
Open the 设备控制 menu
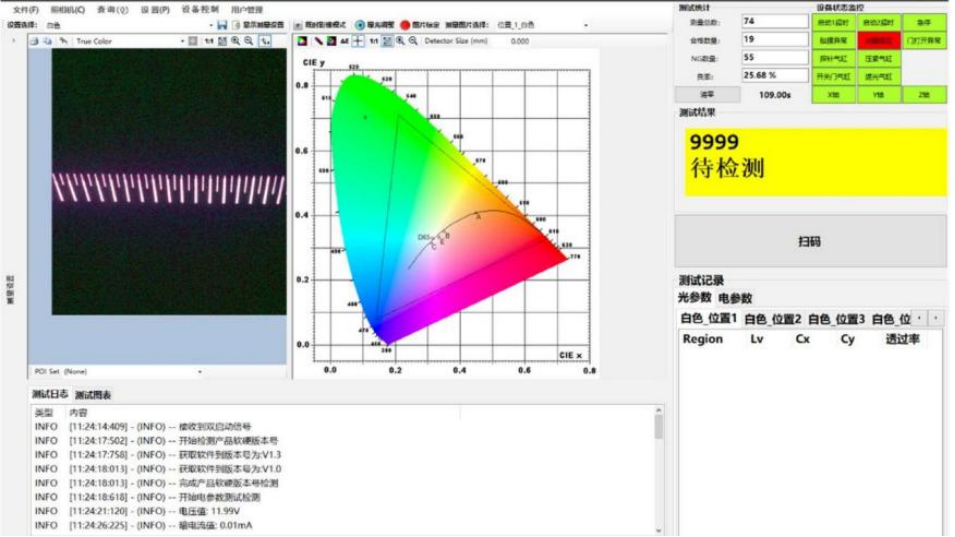click(x=200, y=10)
